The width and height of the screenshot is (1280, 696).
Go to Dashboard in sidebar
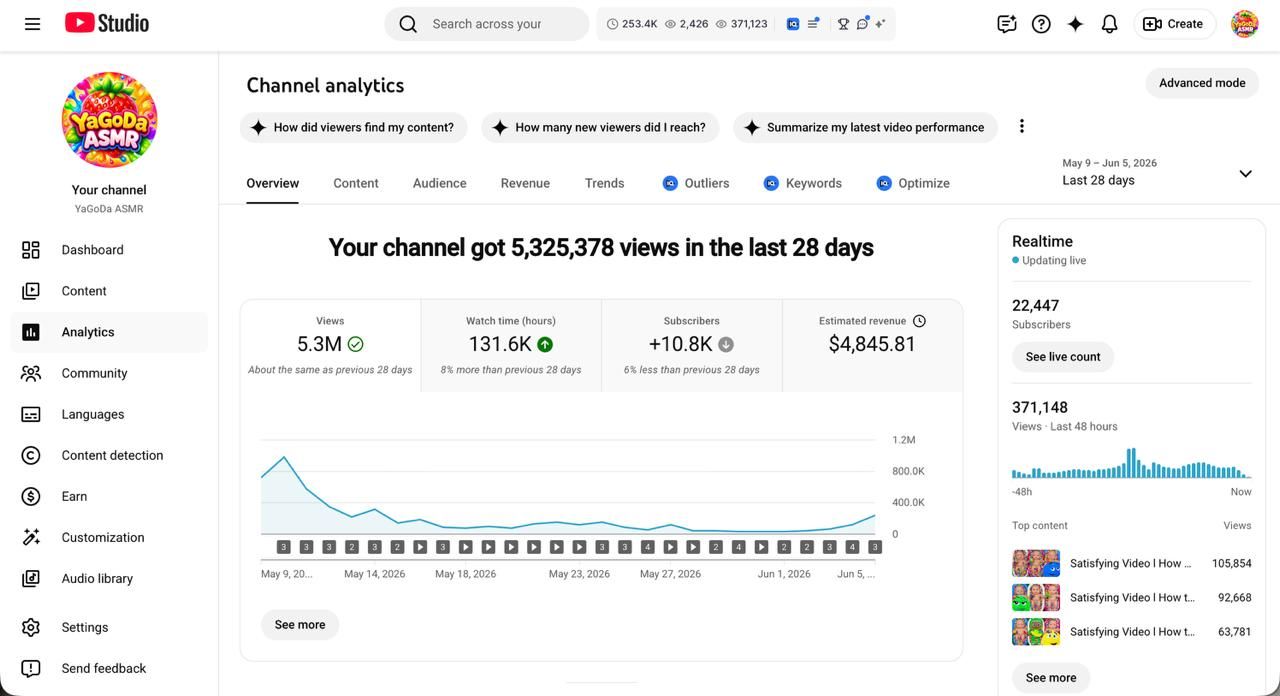pos(109,250)
